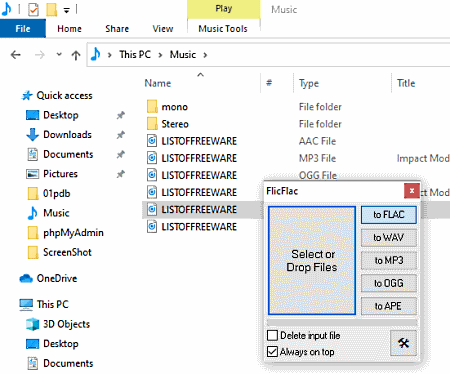450x374 pixels.
Task: Enable Delete input file checkbox
Action: coord(272,335)
